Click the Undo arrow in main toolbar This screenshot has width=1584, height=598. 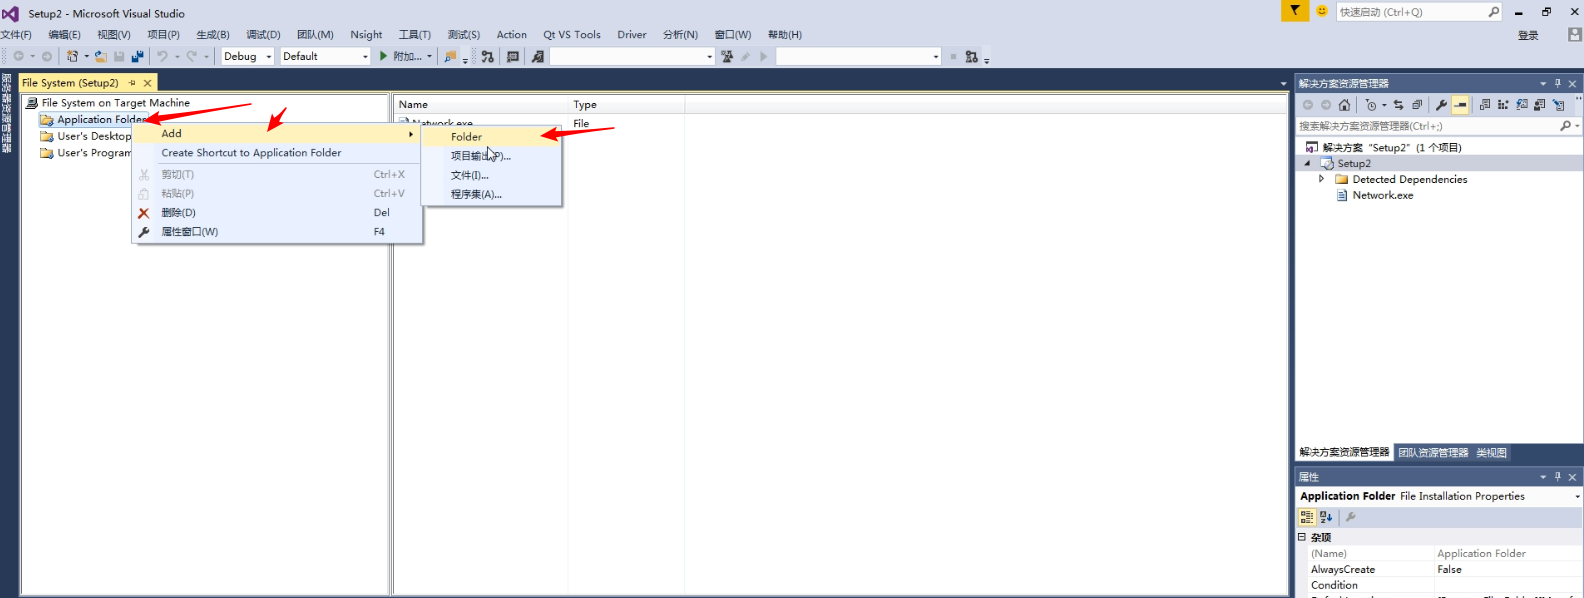pyautogui.click(x=162, y=57)
